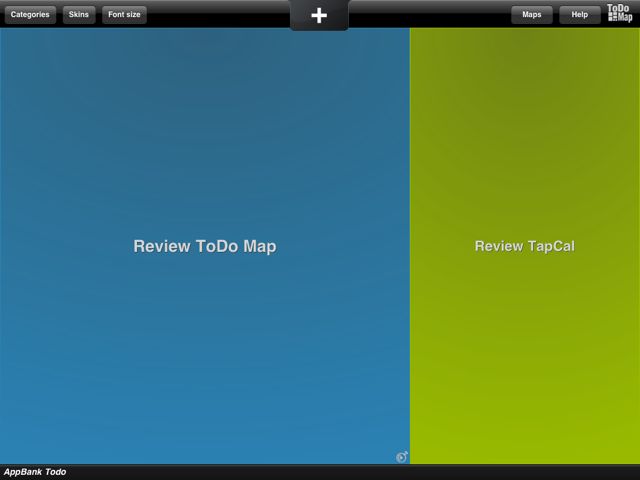Open the Categories menu

coord(30,15)
